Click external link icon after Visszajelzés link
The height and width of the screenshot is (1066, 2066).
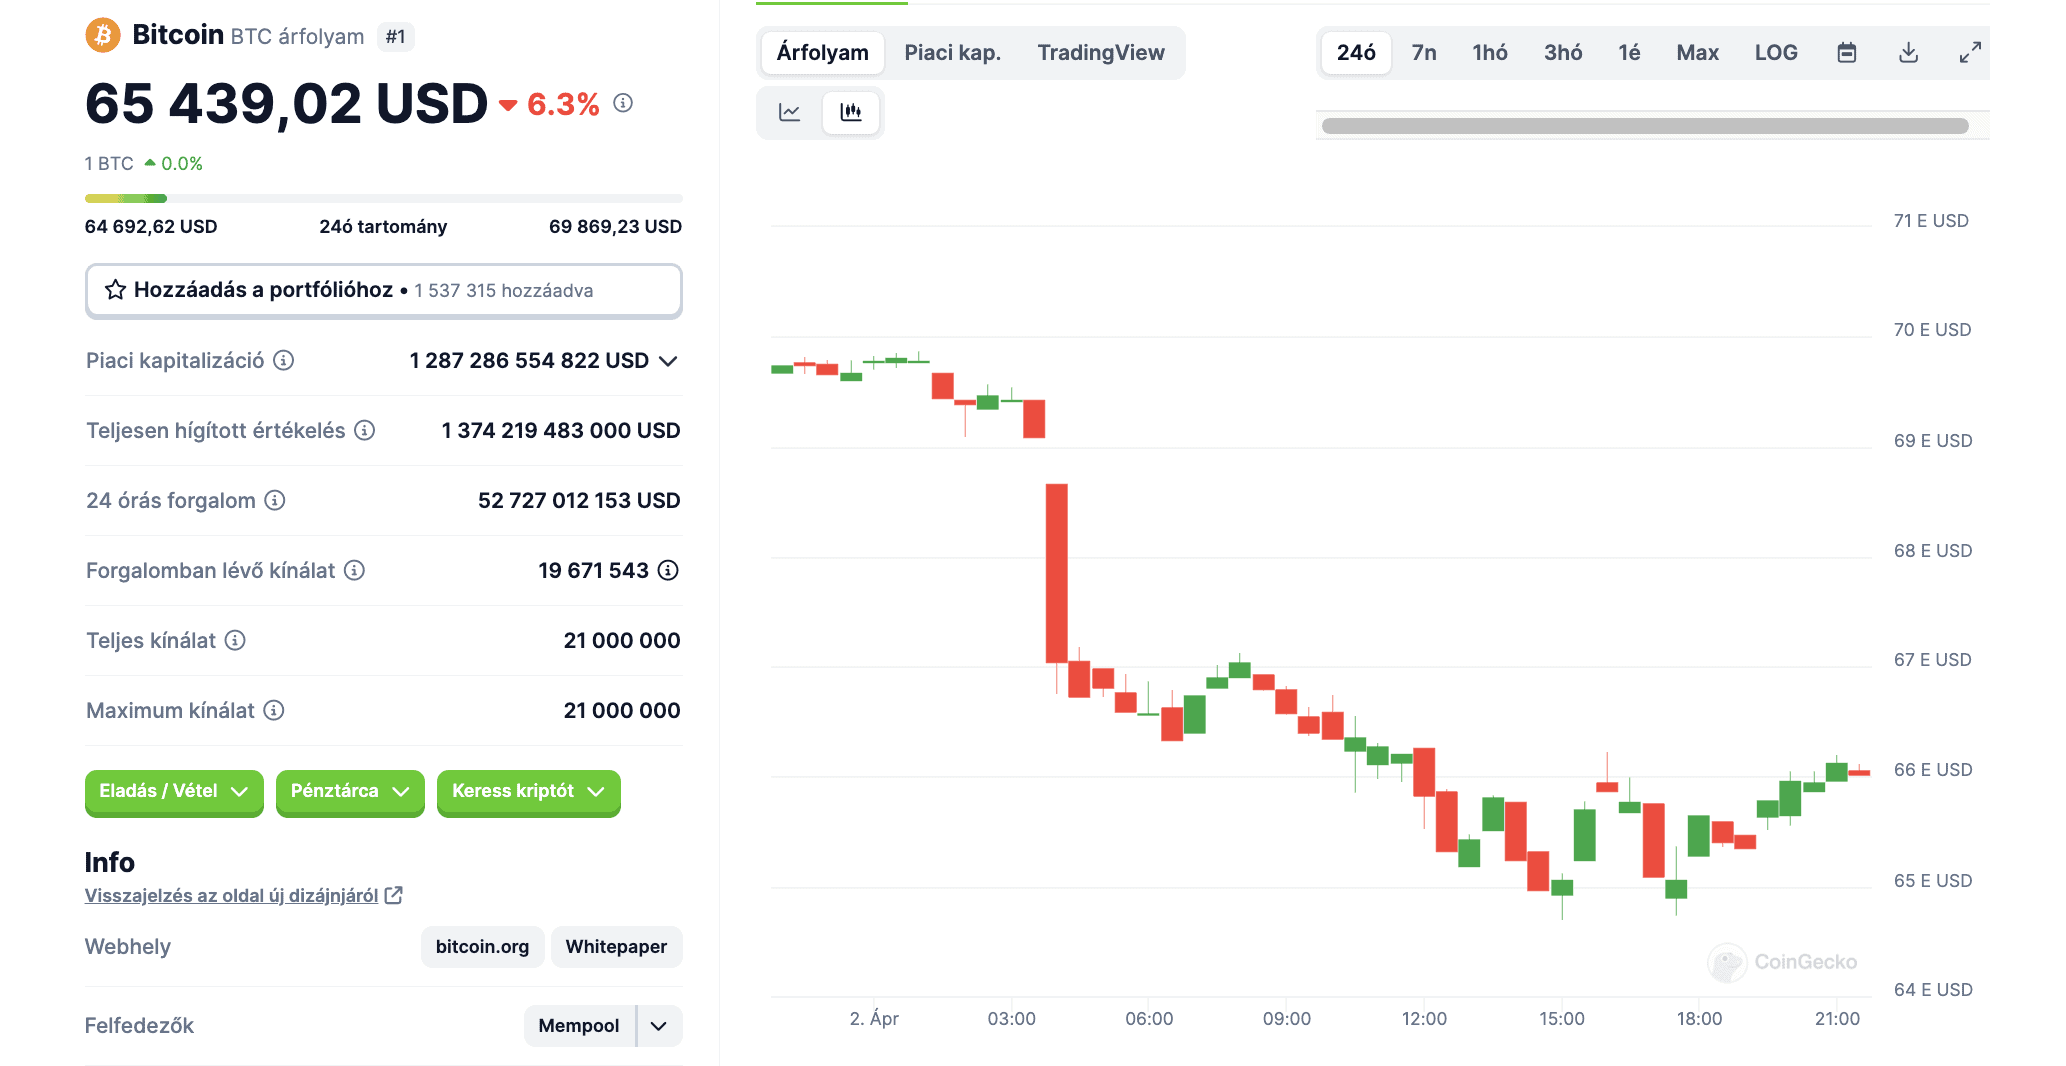(x=394, y=895)
